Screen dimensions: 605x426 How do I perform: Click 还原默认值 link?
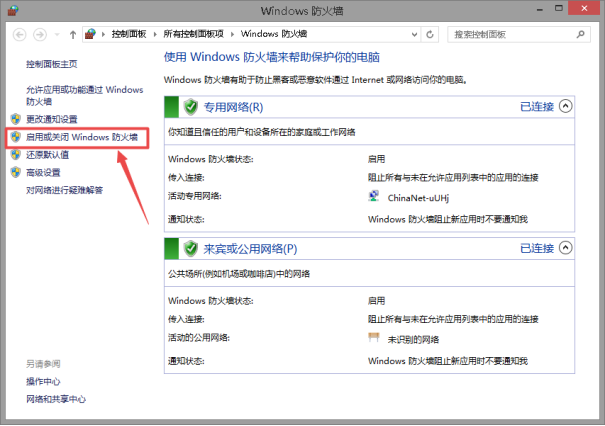click(x=47, y=155)
